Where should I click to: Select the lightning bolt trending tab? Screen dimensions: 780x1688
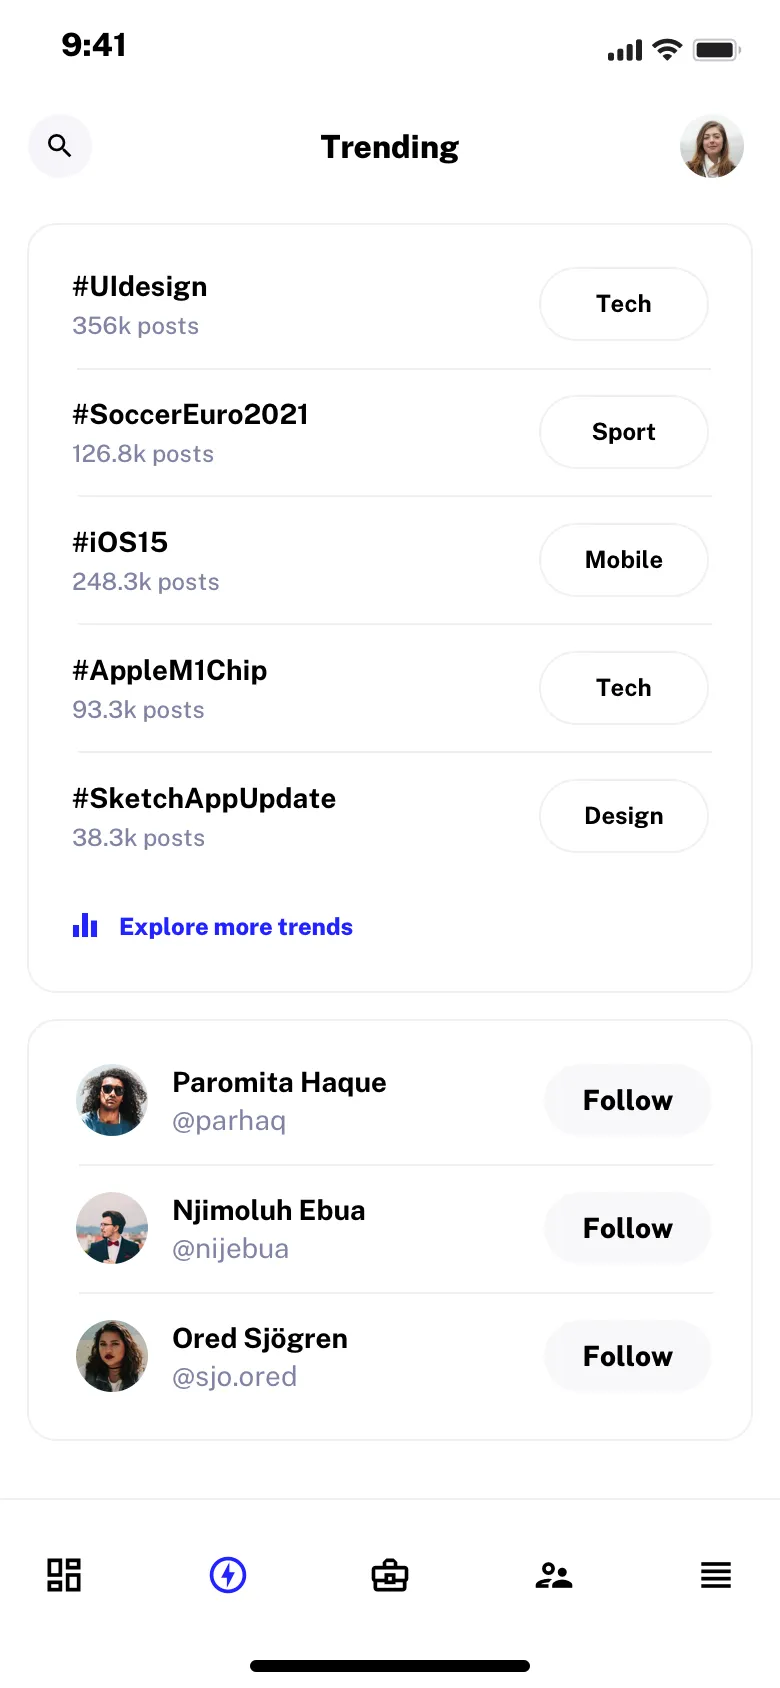pos(228,1575)
